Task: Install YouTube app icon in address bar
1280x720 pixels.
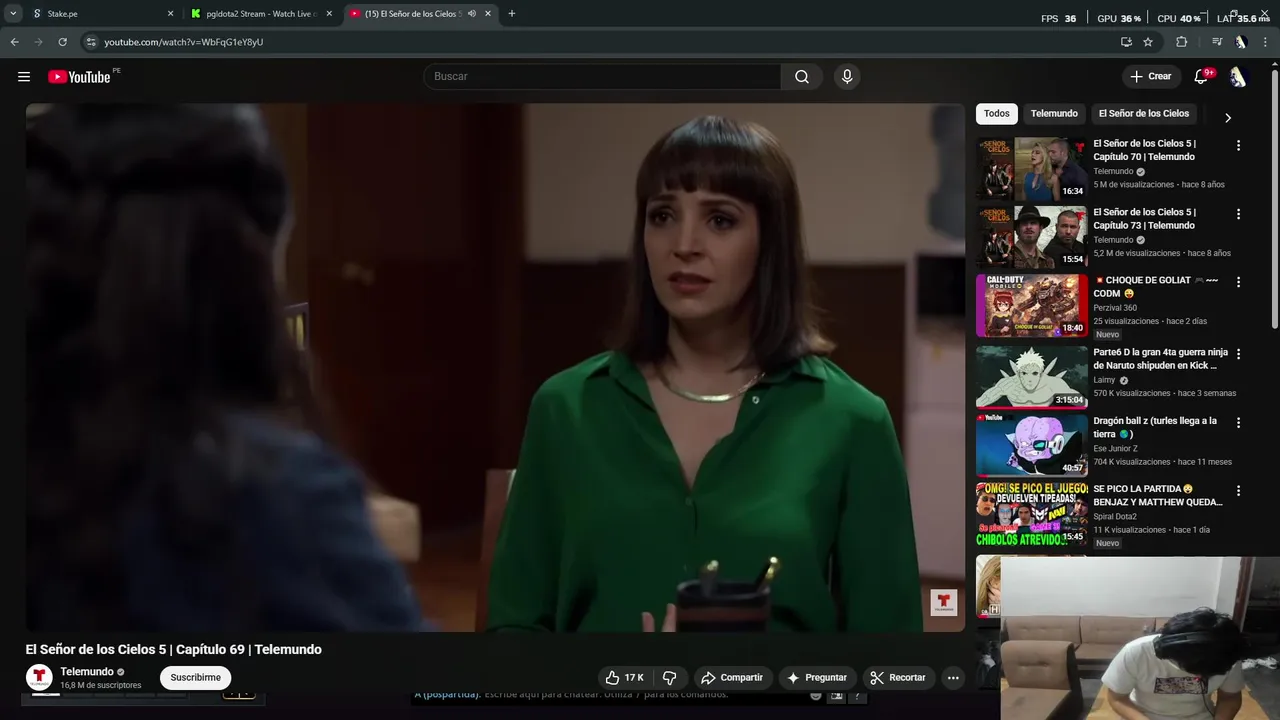Action: [x=1126, y=42]
